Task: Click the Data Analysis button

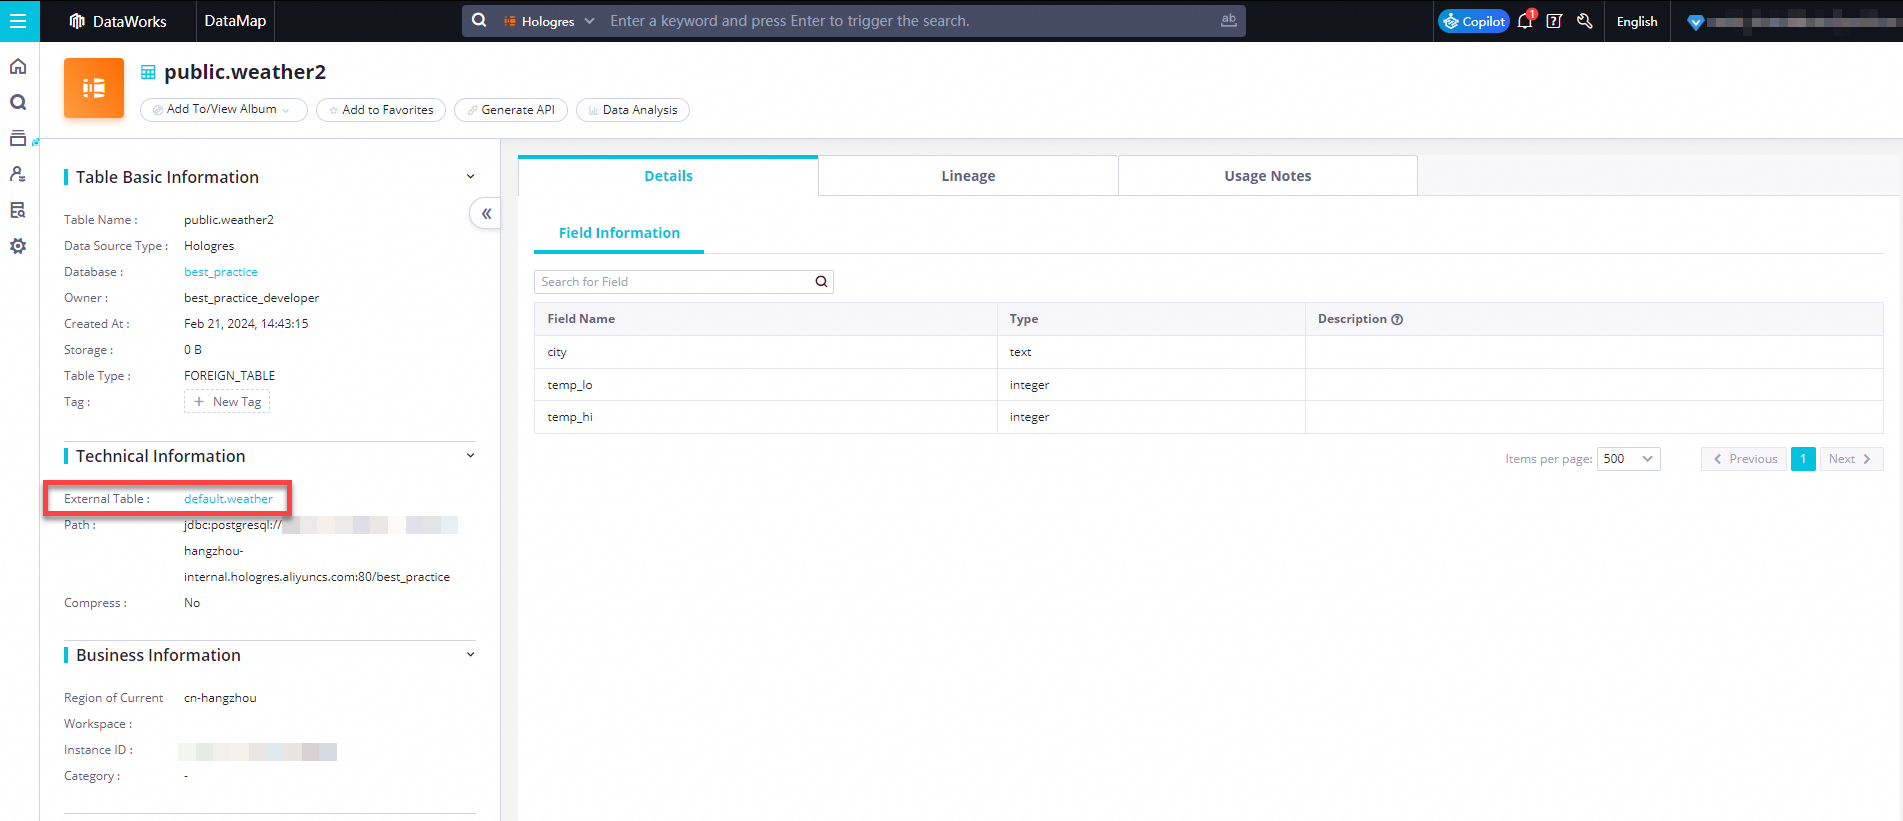Action: pyautogui.click(x=633, y=110)
